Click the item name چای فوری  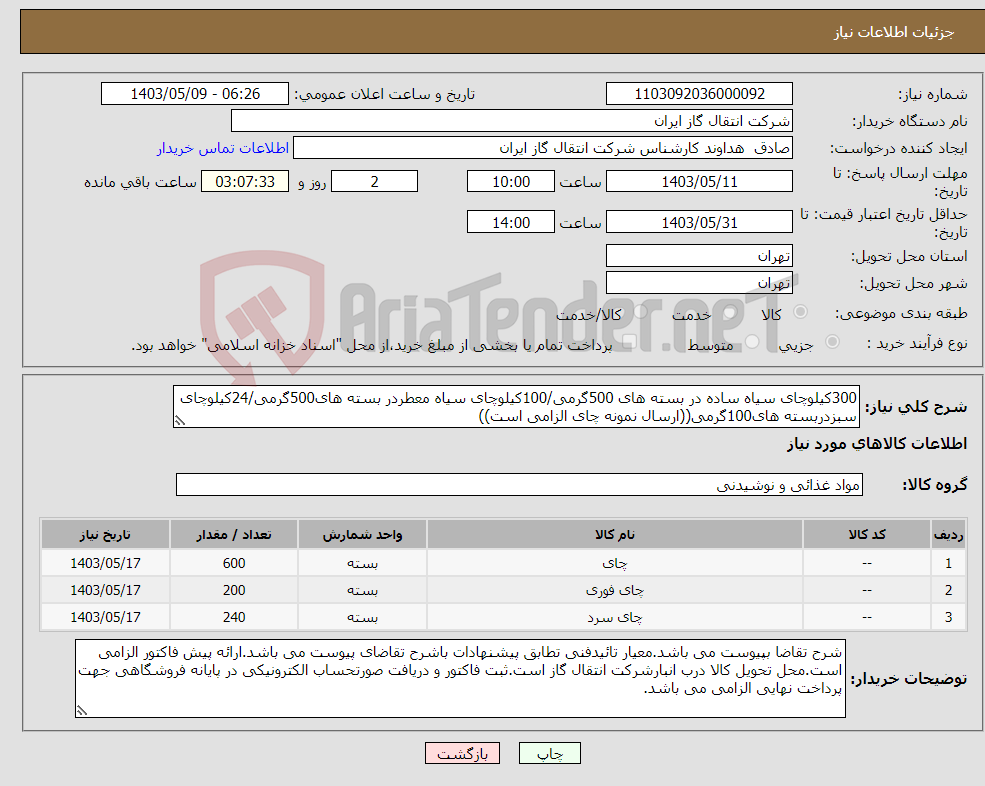coord(614,591)
